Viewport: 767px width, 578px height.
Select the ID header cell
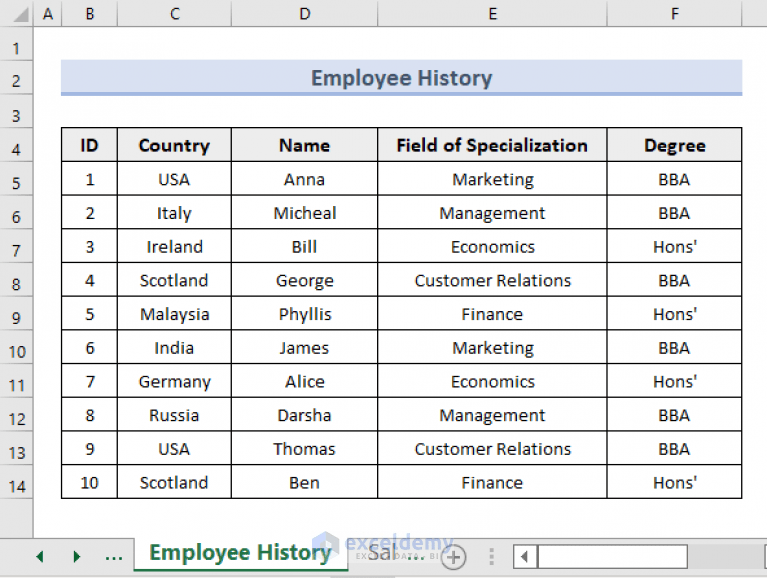[90, 145]
